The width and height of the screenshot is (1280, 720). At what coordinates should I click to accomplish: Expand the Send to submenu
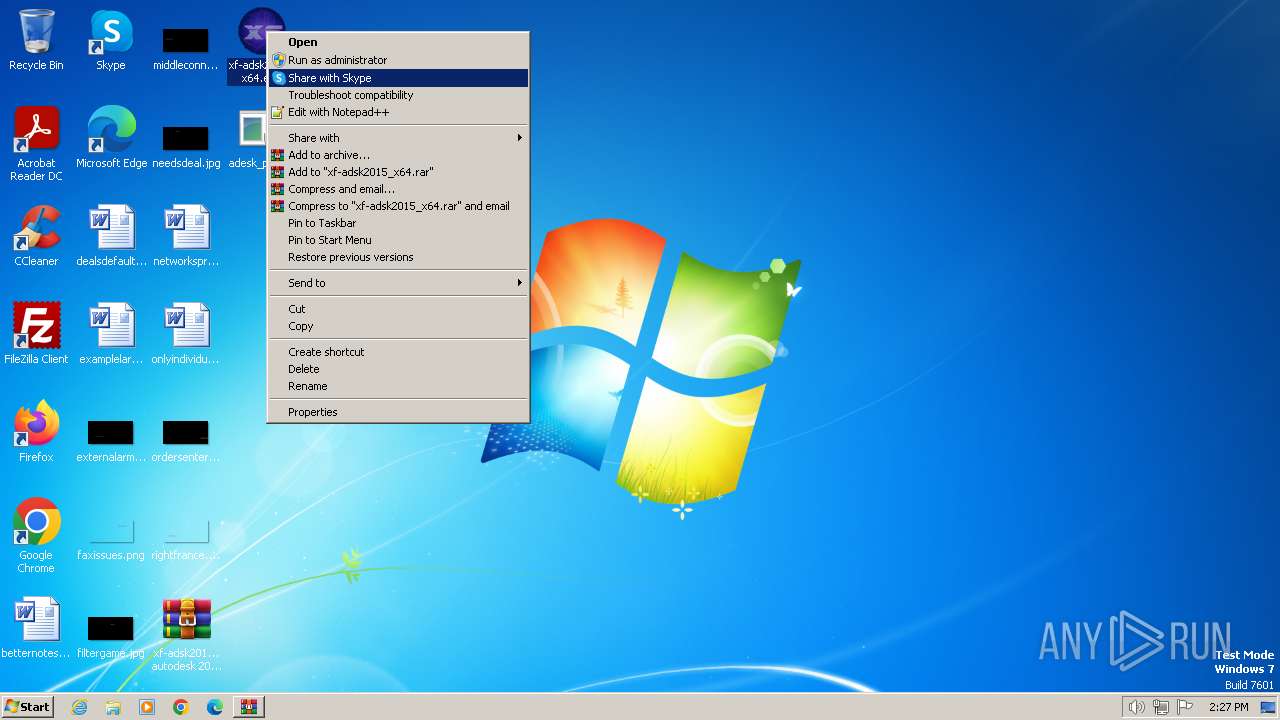pos(398,283)
